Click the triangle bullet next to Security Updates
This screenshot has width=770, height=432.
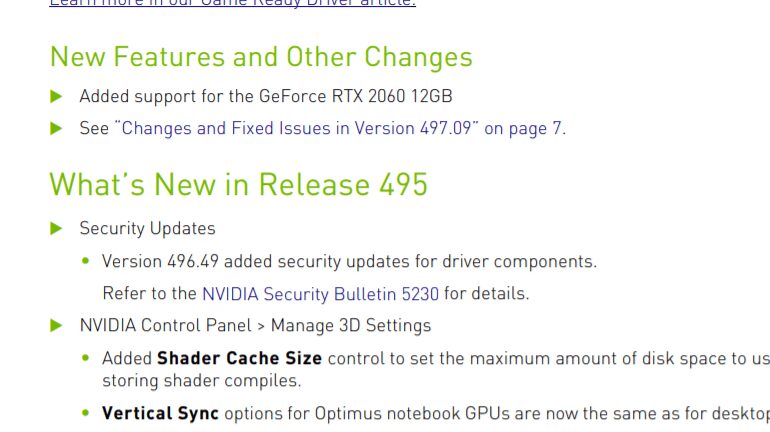tap(56, 229)
